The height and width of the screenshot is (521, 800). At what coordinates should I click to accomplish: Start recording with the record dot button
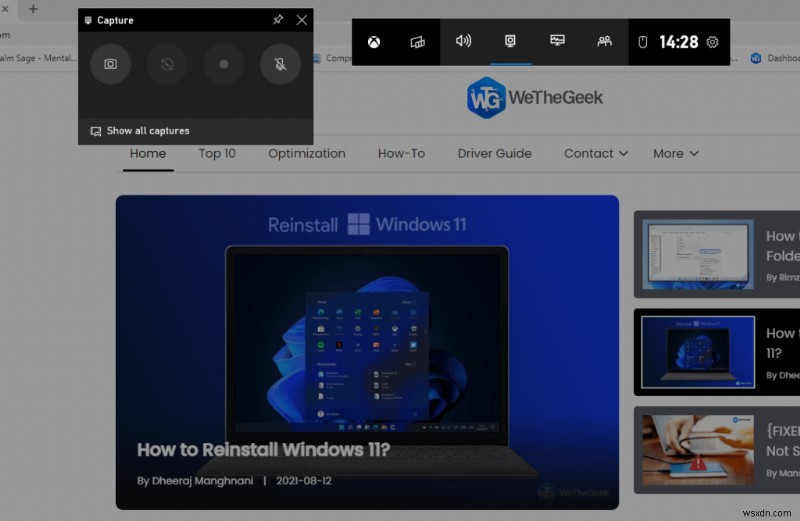(x=223, y=64)
